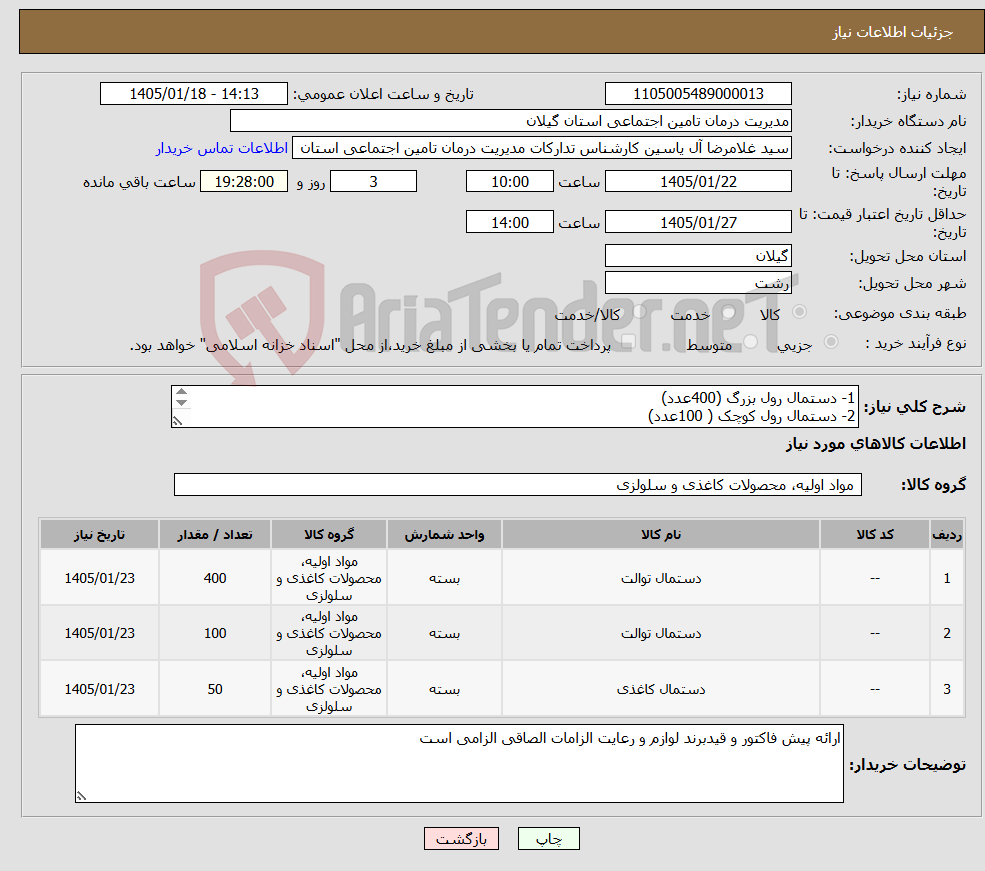Click دستمال توالت in row 1
The width and height of the screenshot is (985, 871).
tap(661, 578)
